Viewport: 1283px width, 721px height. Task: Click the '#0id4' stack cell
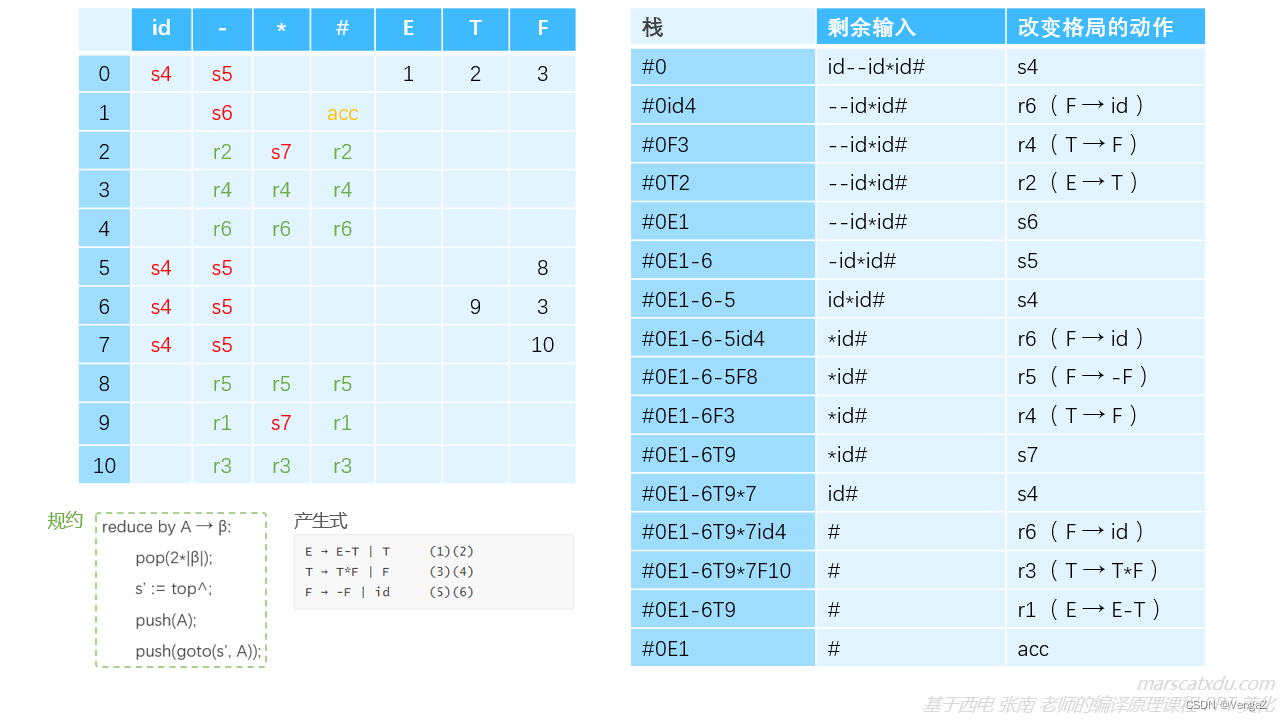coord(723,106)
